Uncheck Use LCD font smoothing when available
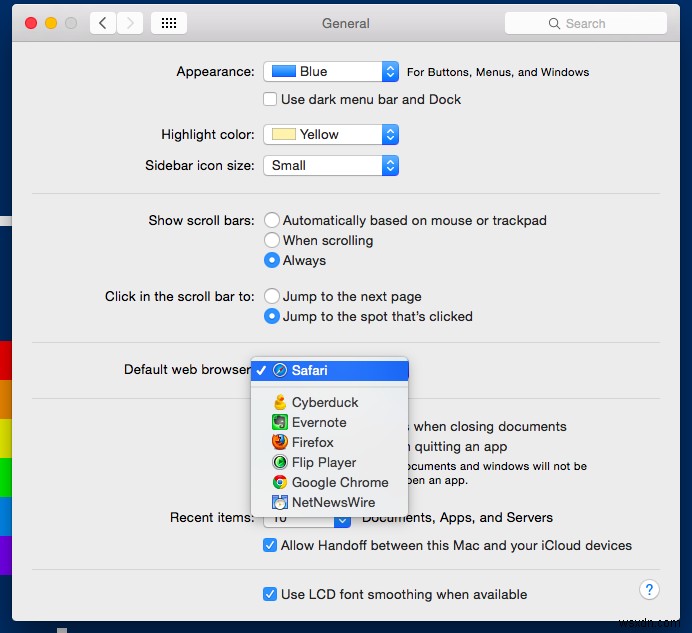This screenshot has width=692, height=633. coord(270,594)
